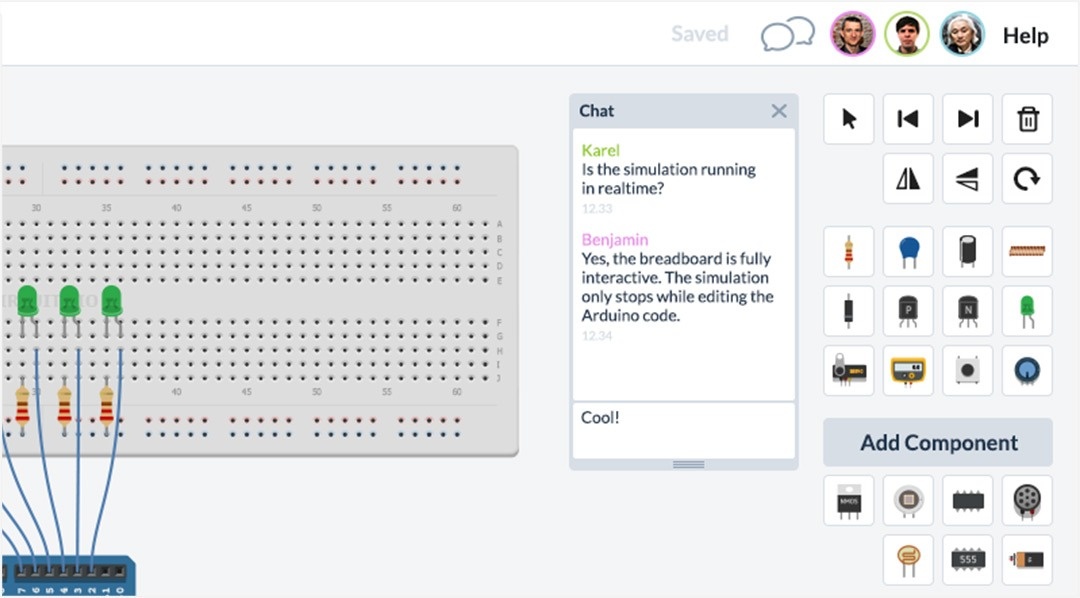Delete selection with the trash icon
The height and width of the screenshot is (598, 1080).
tap(1027, 120)
